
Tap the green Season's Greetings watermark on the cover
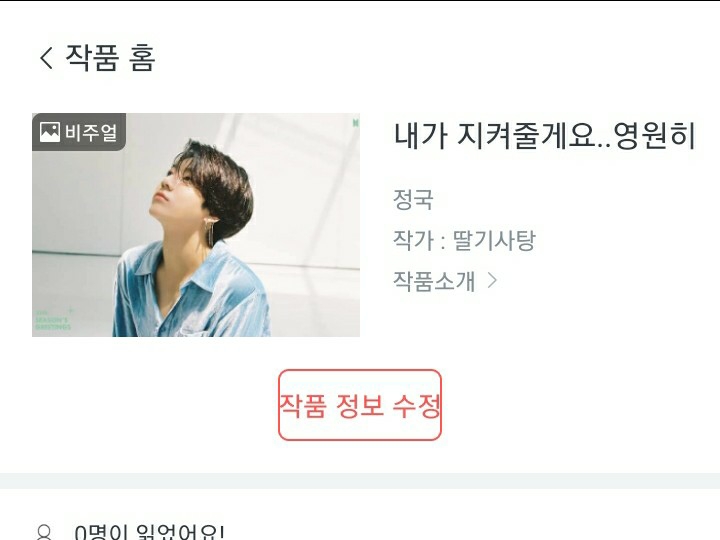click(x=53, y=320)
